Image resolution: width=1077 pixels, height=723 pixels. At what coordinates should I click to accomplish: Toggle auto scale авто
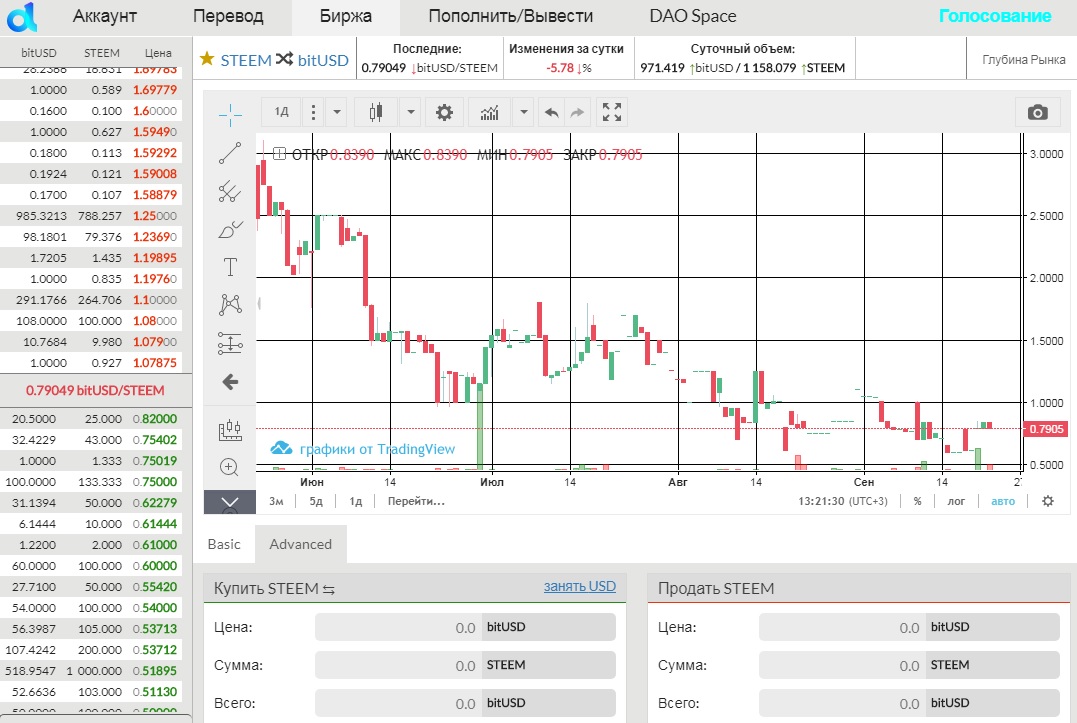pos(1003,501)
